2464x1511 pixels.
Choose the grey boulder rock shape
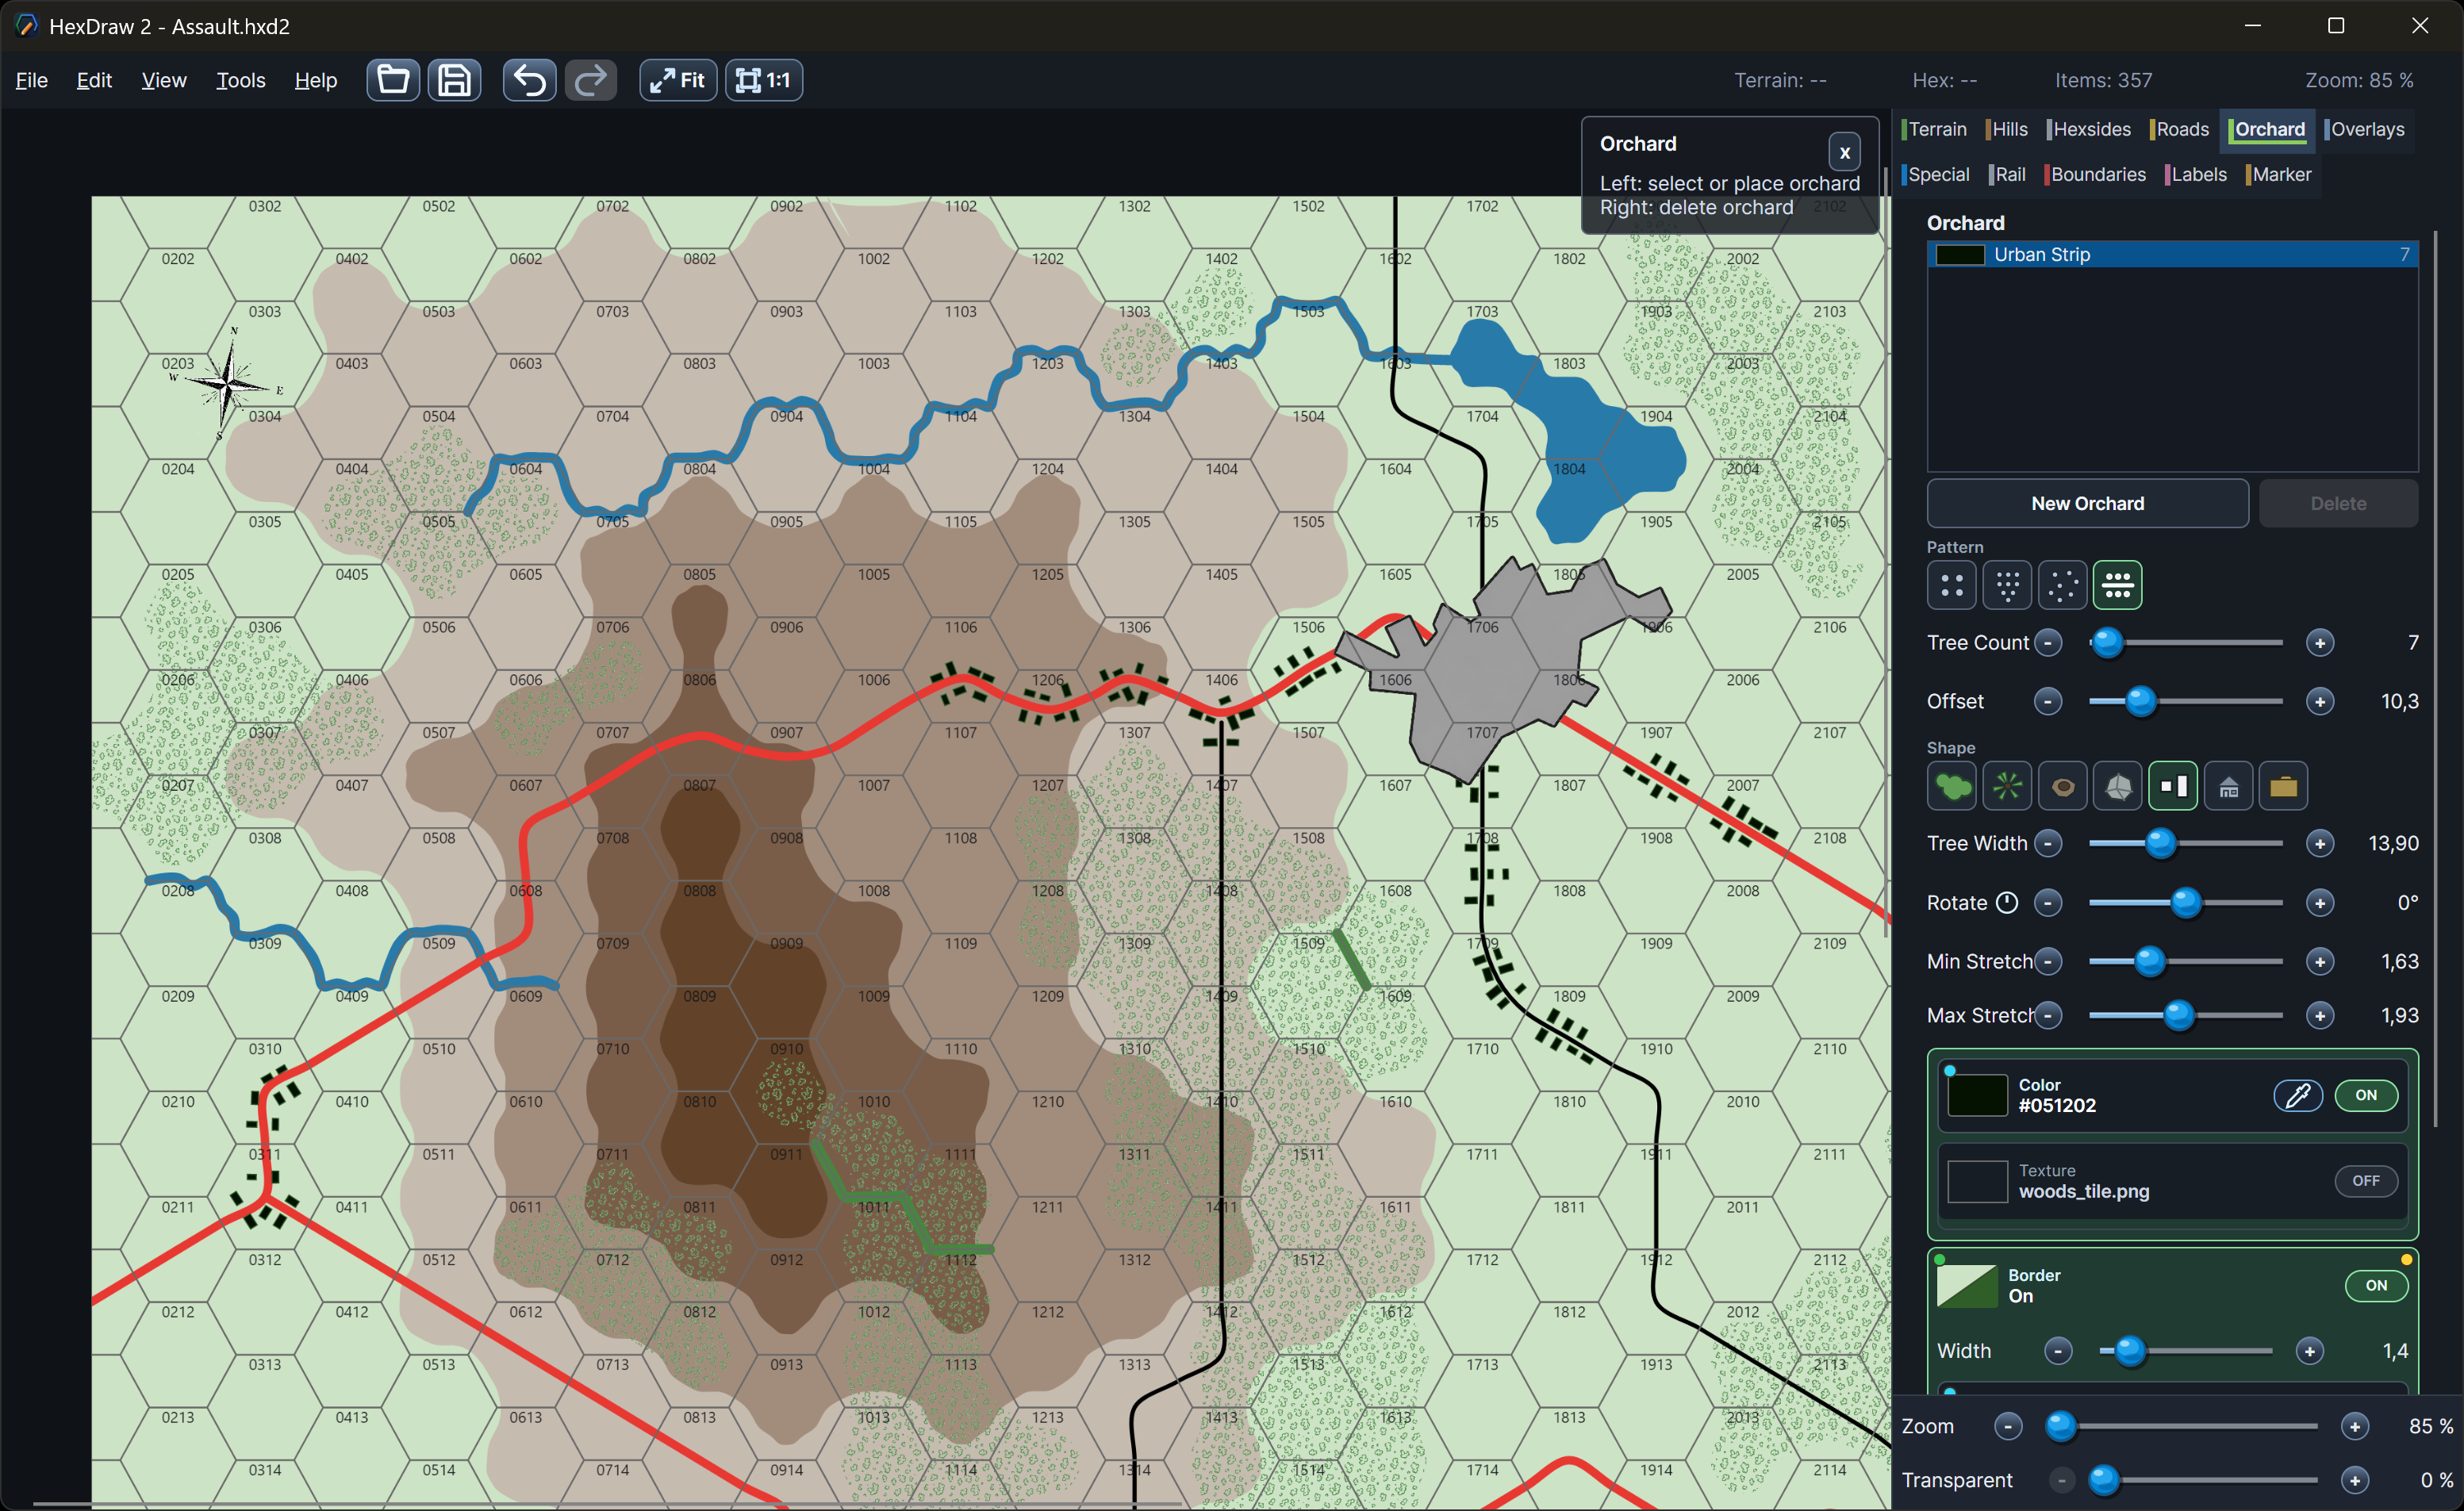tap(2118, 786)
